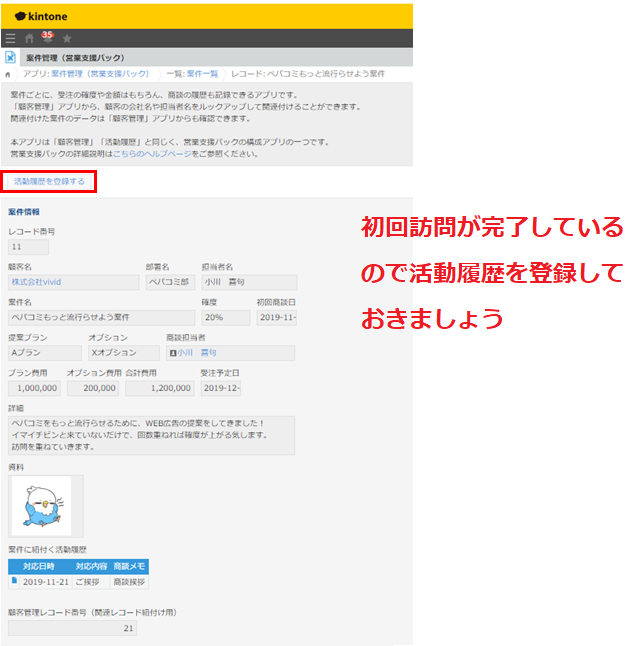Open 商談担当者 link 小川 喜句

[197, 353]
